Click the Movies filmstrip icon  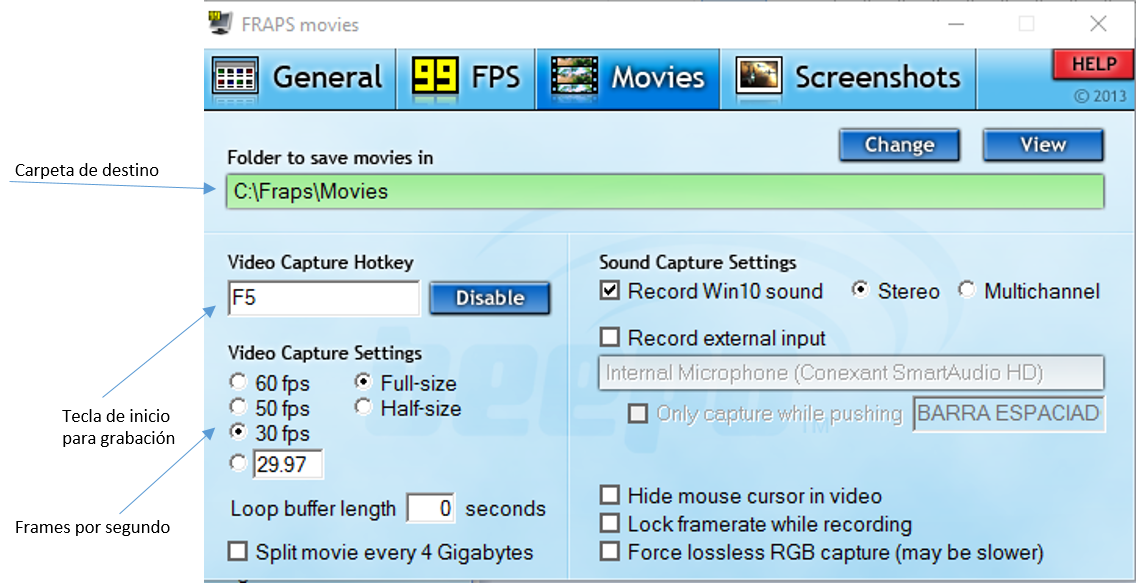[574, 77]
